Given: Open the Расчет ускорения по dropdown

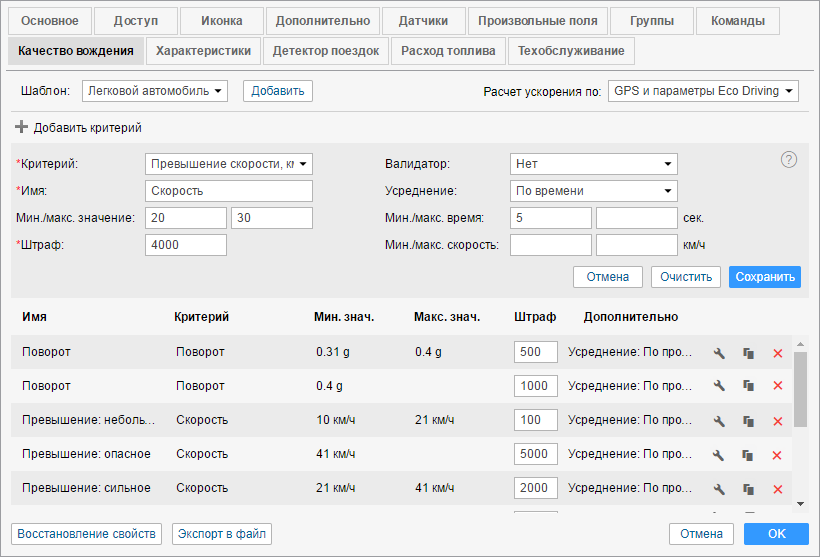Looking at the screenshot, I should pos(703,91).
